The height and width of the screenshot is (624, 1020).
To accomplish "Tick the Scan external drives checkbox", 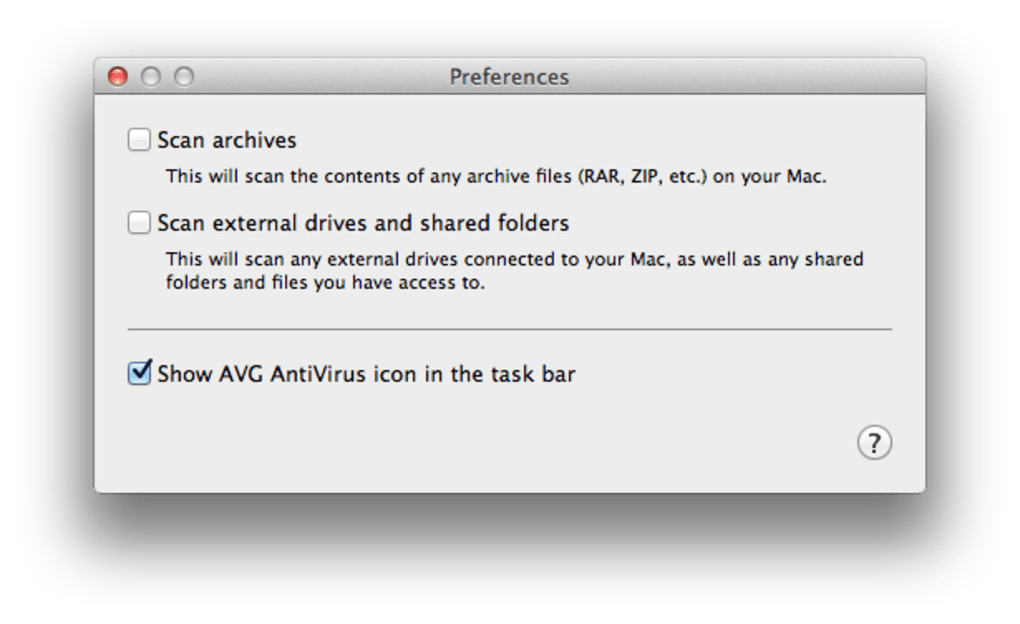I will (139, 223).
